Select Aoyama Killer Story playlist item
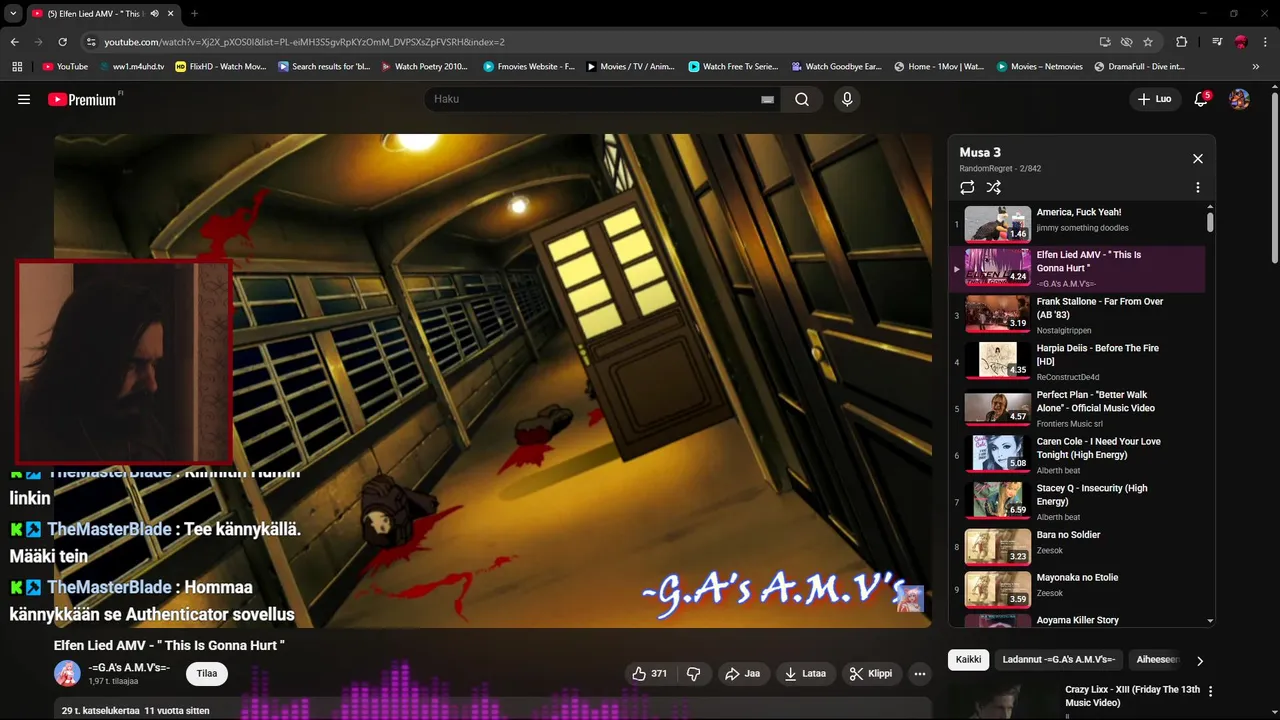1280x720 pixels. pos(1078,620)
